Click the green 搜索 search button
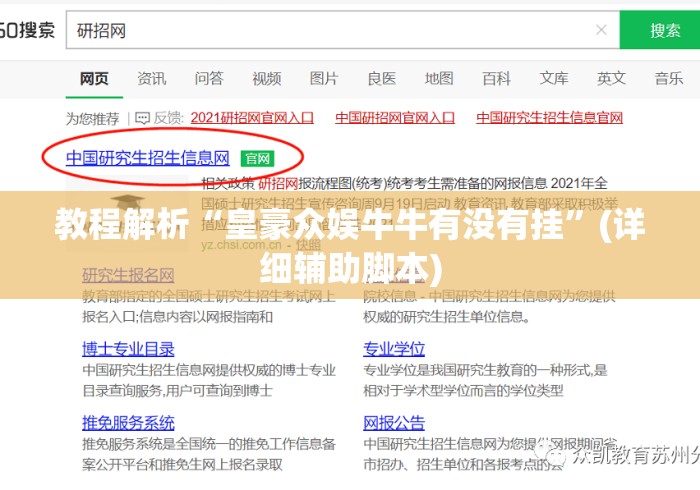Screen dimensions: 700x490 tap(660, 30)
